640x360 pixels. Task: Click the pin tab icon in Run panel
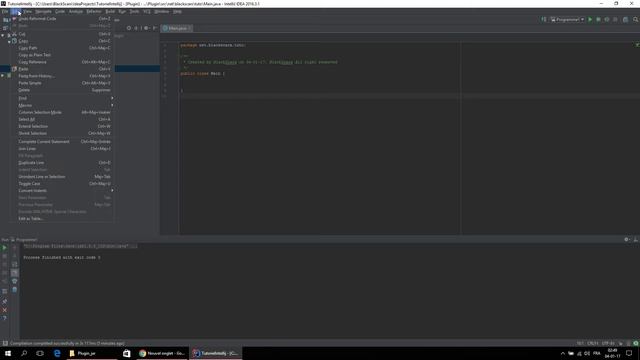4,301
